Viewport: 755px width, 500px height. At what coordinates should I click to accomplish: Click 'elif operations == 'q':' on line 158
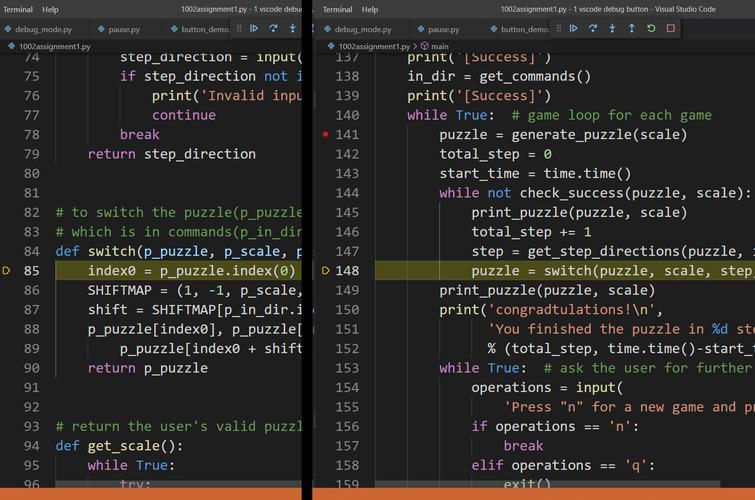point(563,465)
